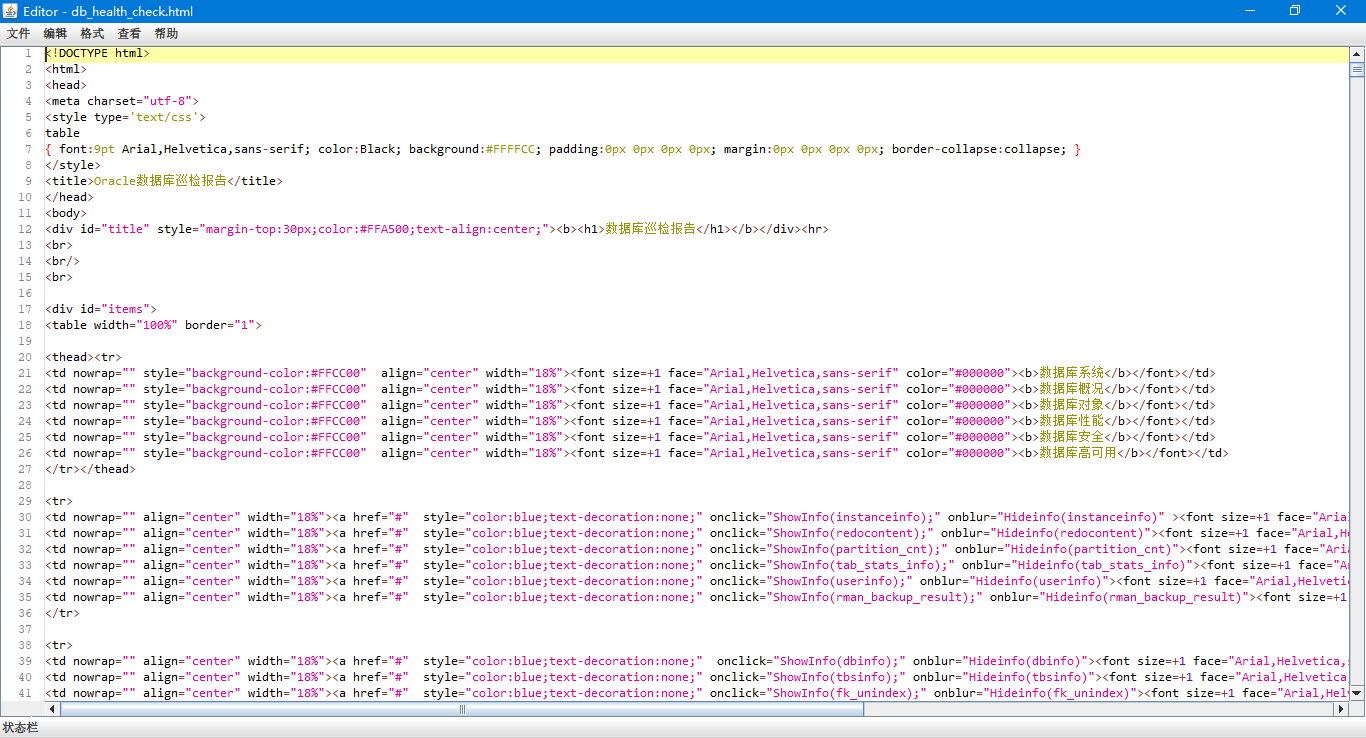Viewport: 1366px width, 738px height.
Task: Click the <thead><tr> line
Action: [x=84, y=357]
